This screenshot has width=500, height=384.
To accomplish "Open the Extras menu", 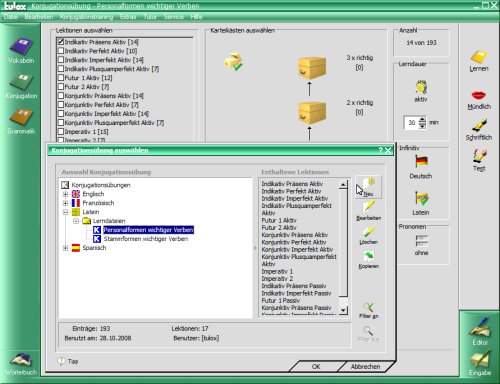I will point(128,17).
